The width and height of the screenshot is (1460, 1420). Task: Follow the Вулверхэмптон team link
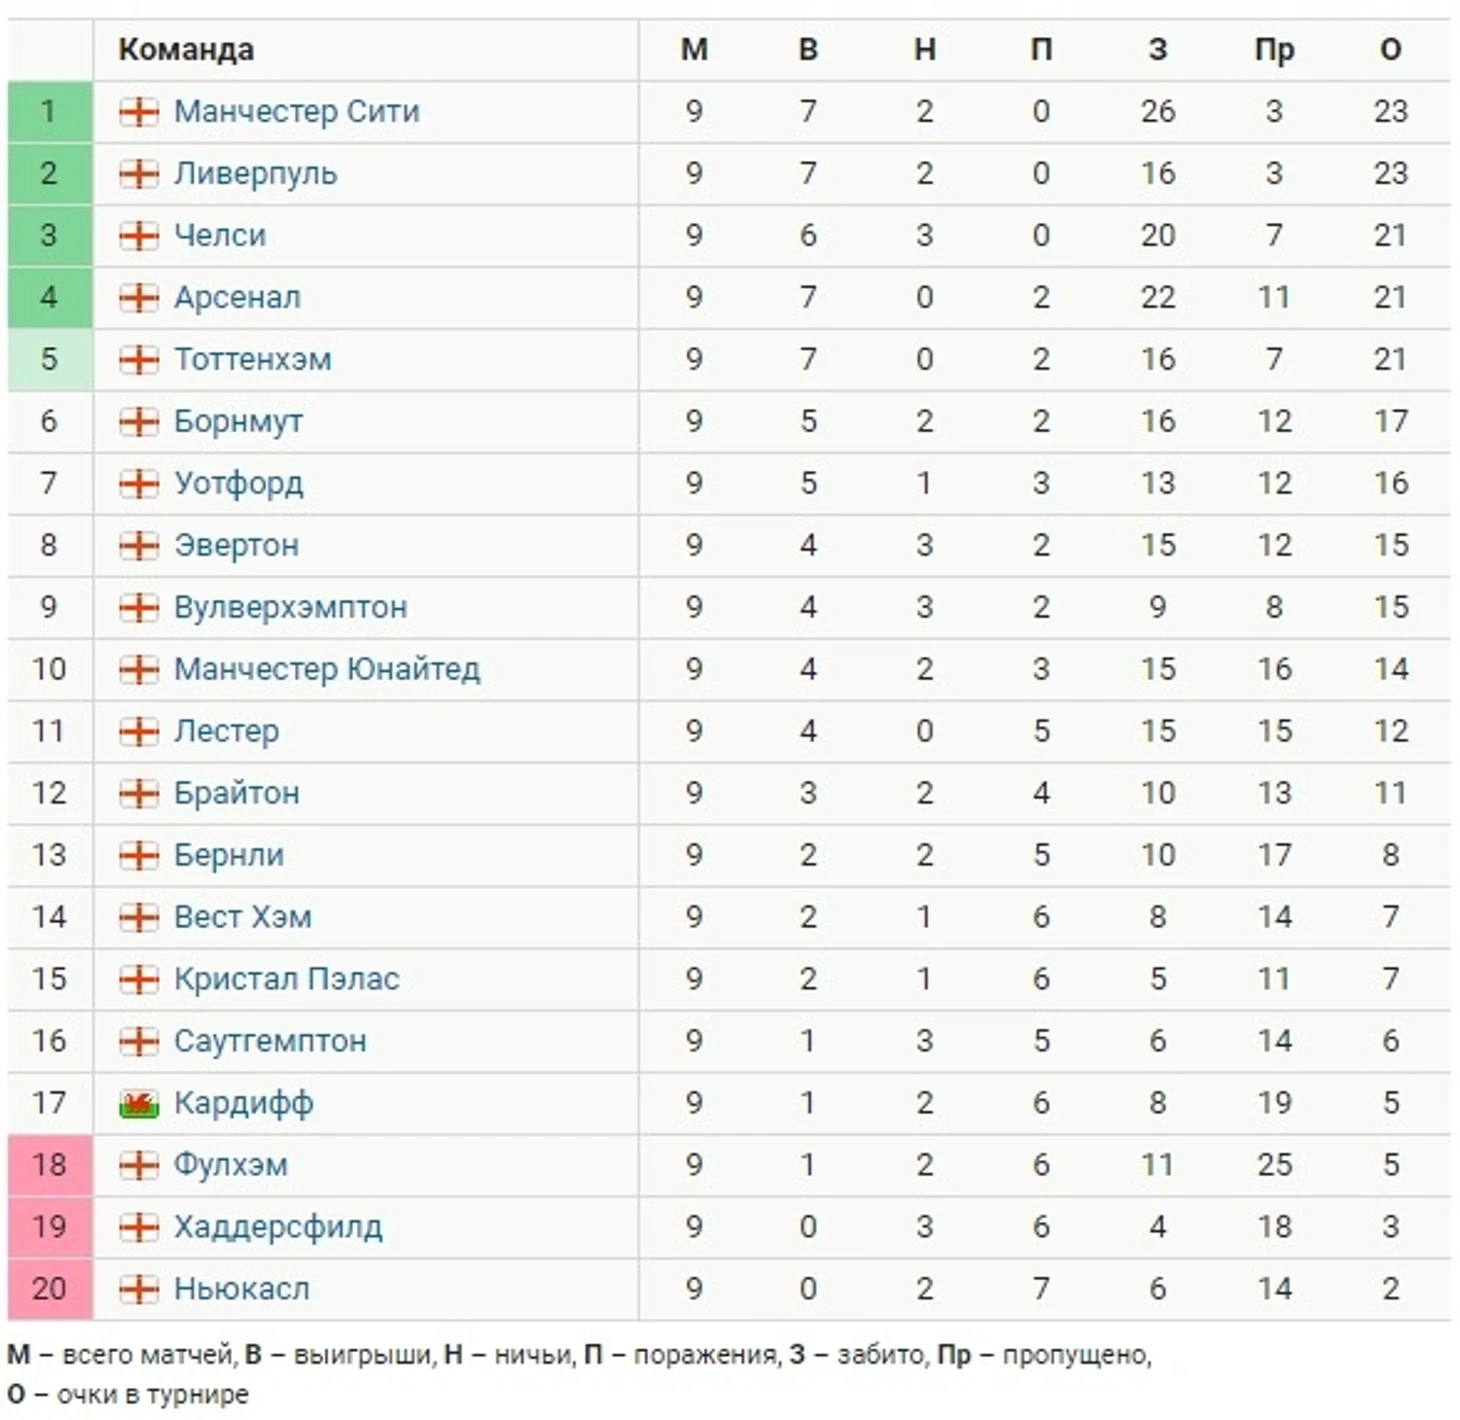click(290, 607)
